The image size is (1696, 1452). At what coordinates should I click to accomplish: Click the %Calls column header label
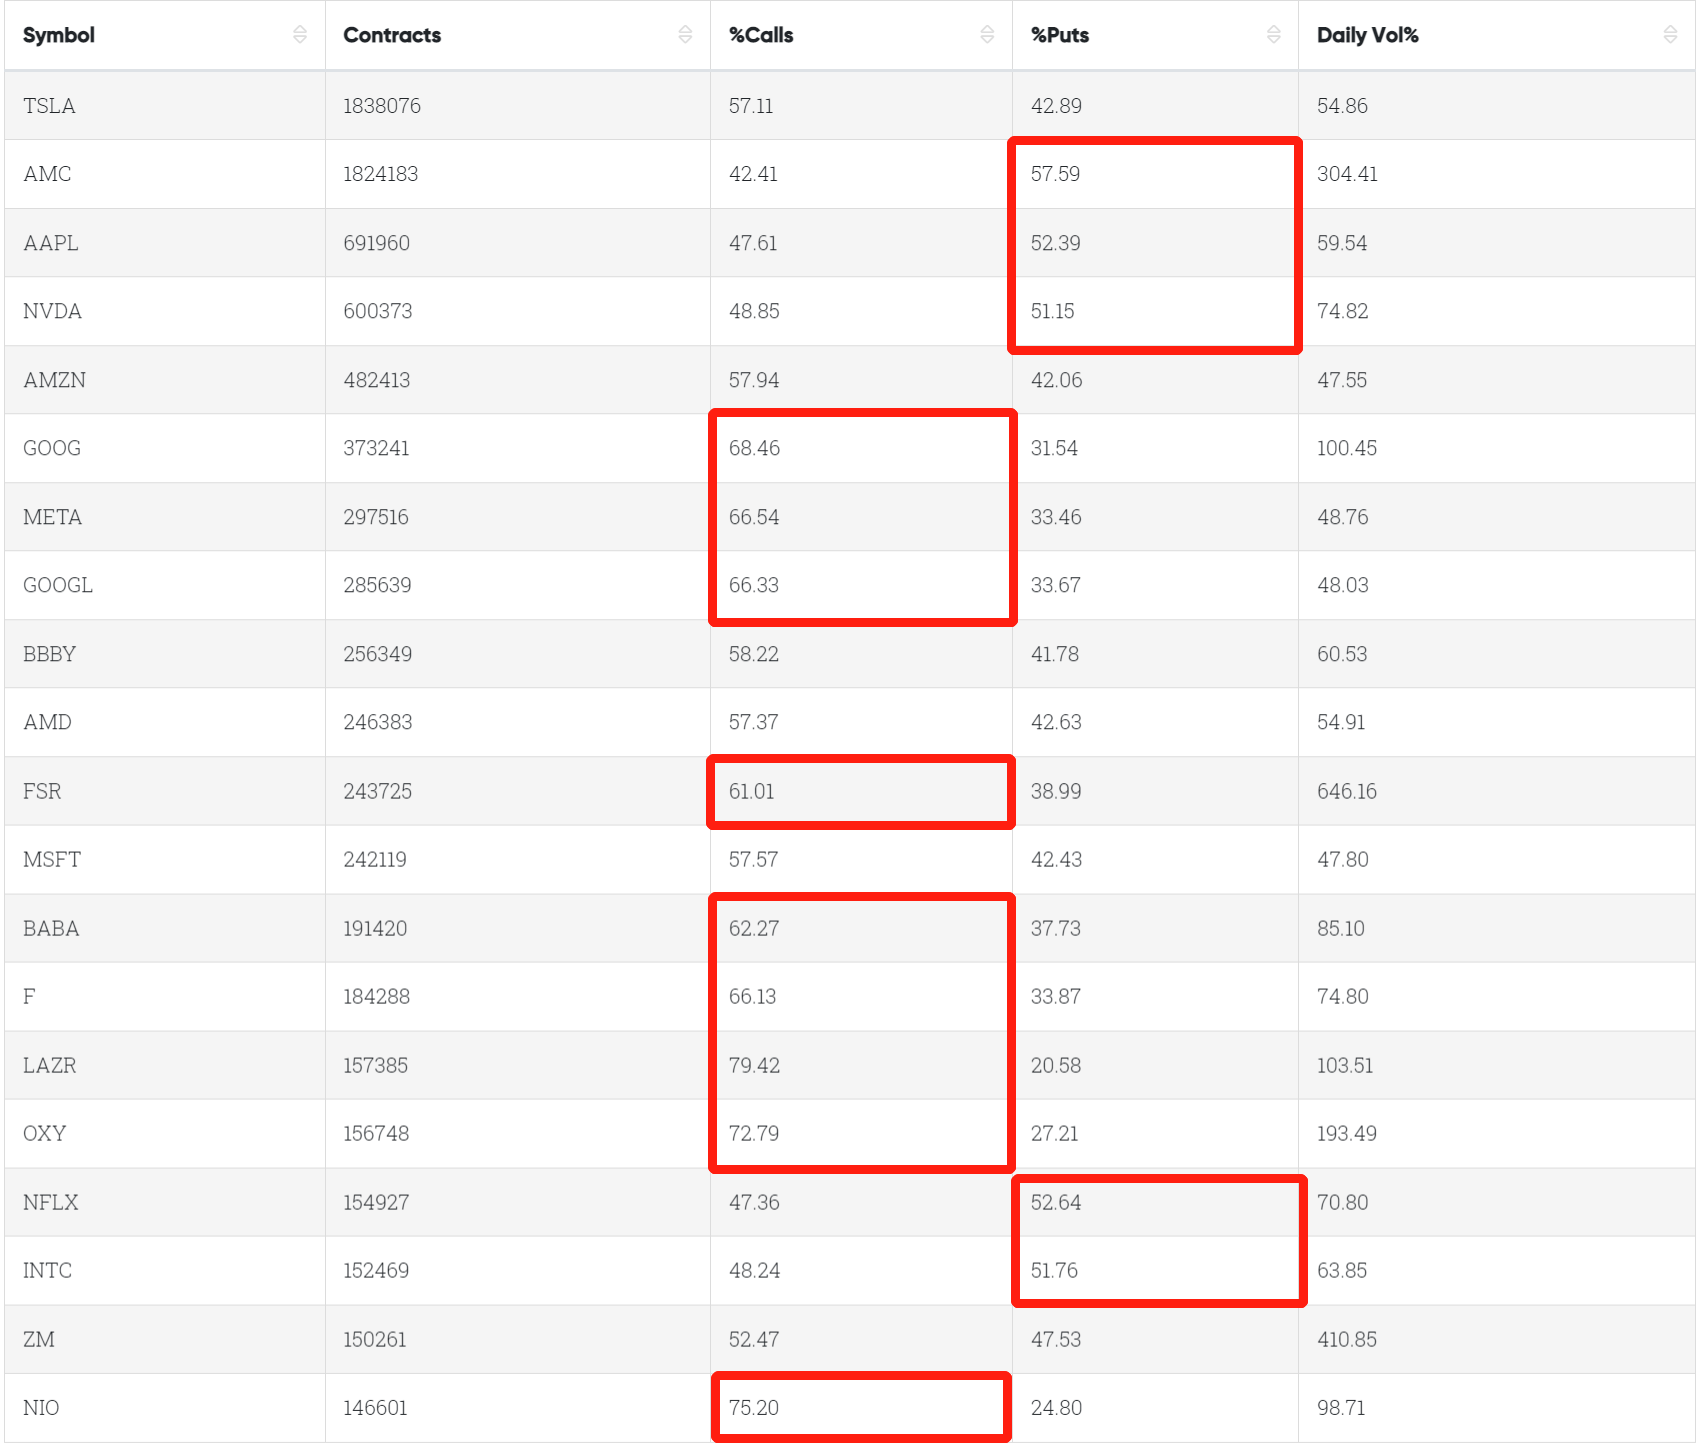click(x=761, y=35)
